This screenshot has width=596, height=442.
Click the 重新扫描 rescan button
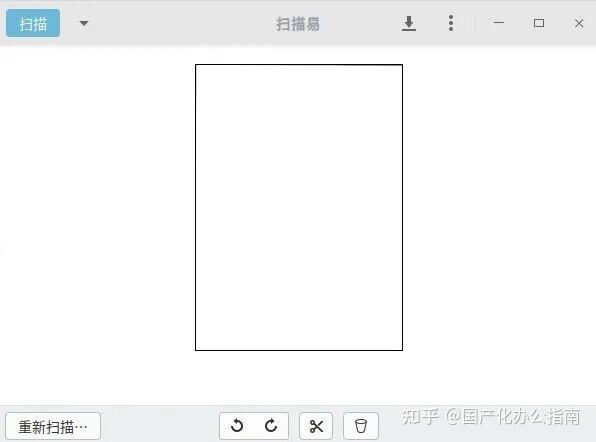pyautogui.click(x=53, y=426)
